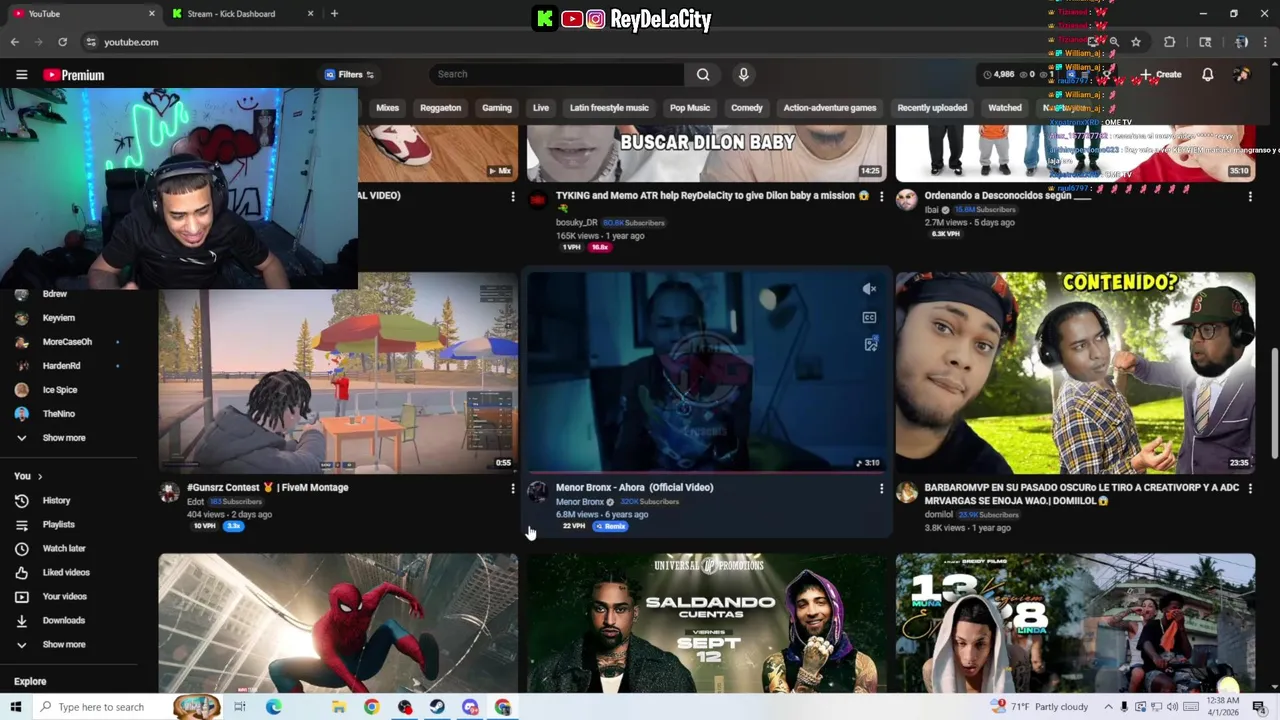Image resolution: width=1280 pixels, height=720 pixels.
Task: Open Watch later in the sidebar
Action: [x=63, y=548]
